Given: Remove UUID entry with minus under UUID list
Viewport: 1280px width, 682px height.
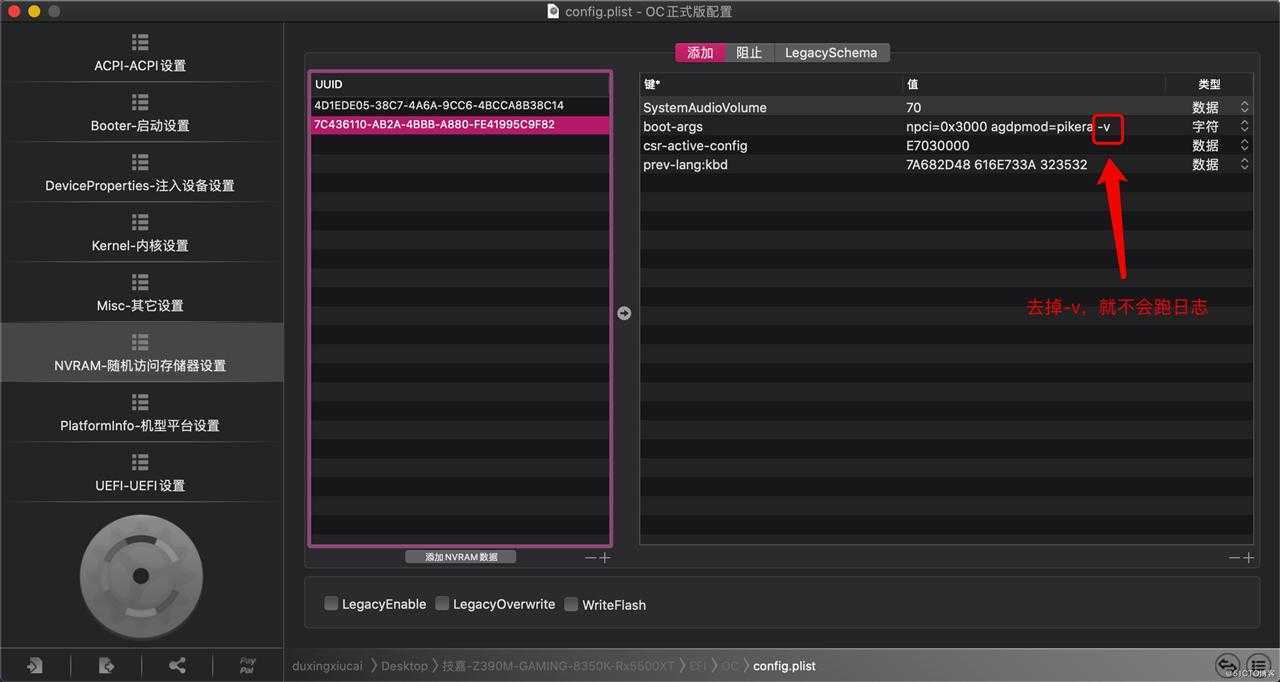Looking at the screenshot, I should pyautogui.click(x=591, y=557).
